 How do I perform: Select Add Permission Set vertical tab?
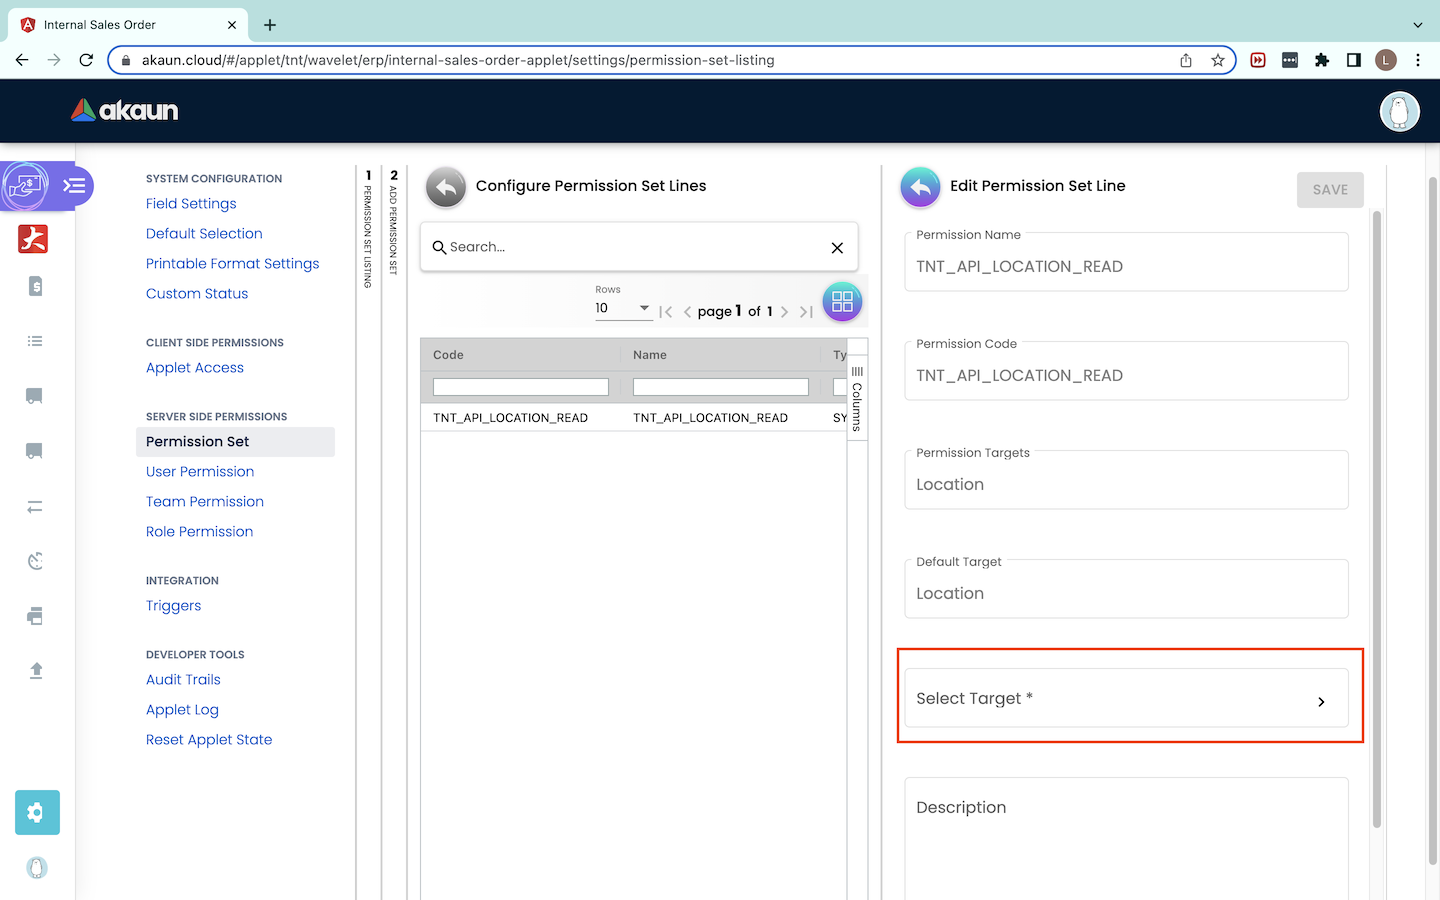pos(394,225)
